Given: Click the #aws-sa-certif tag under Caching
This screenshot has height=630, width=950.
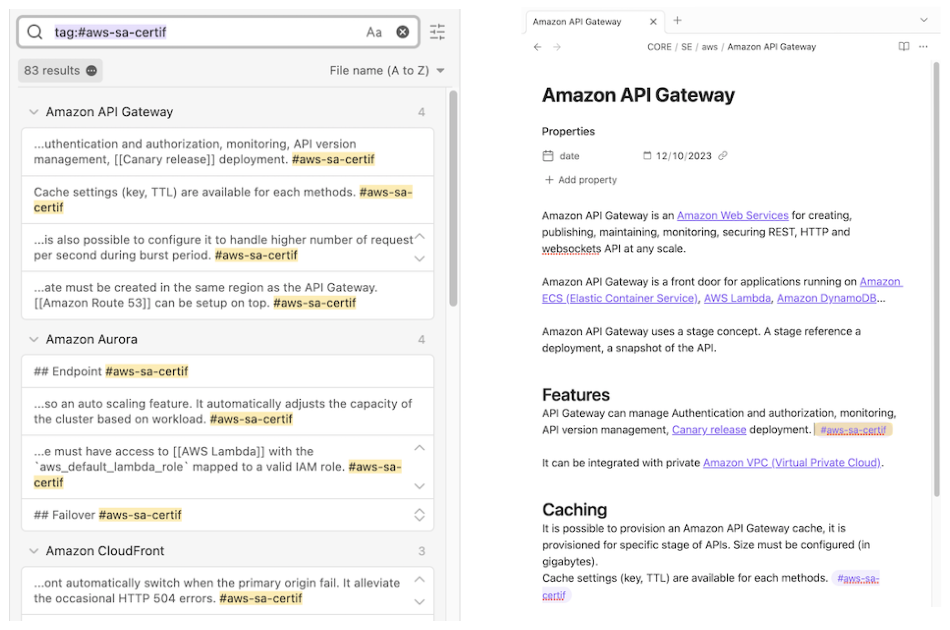Looking at the screenshot, I should coord(857,579).
